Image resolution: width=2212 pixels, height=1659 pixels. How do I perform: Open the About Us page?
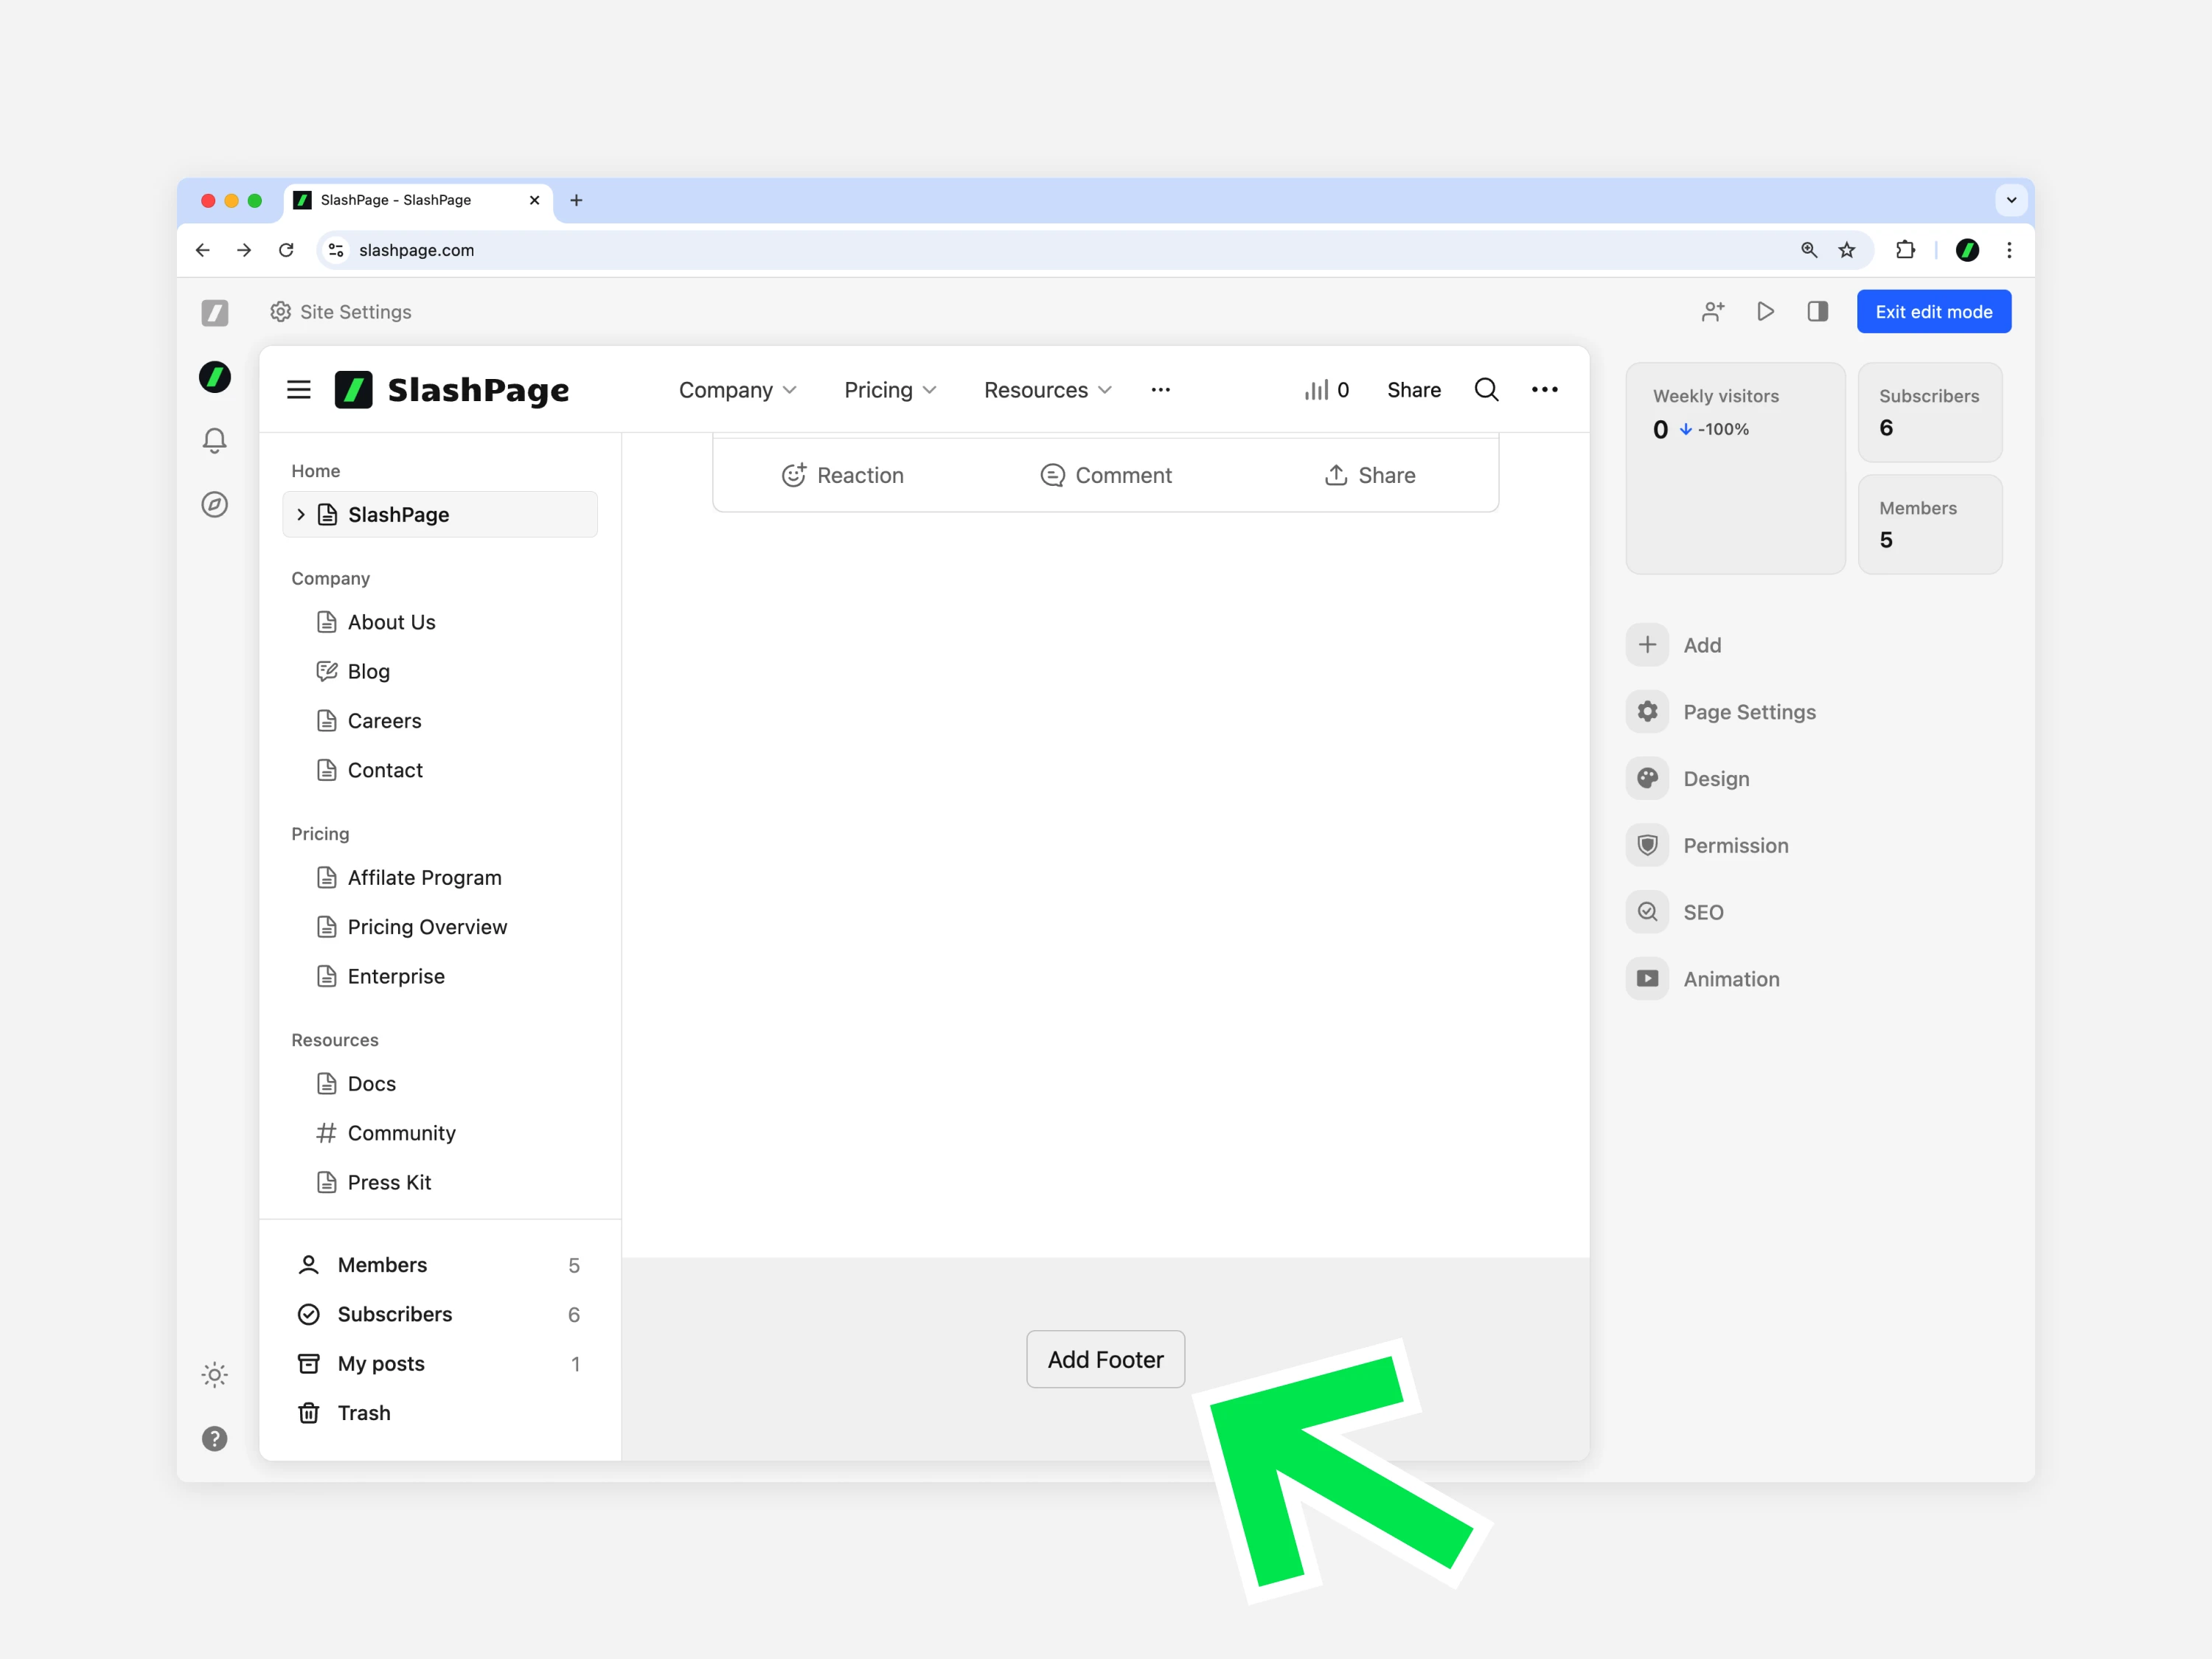tap(377, 623)
